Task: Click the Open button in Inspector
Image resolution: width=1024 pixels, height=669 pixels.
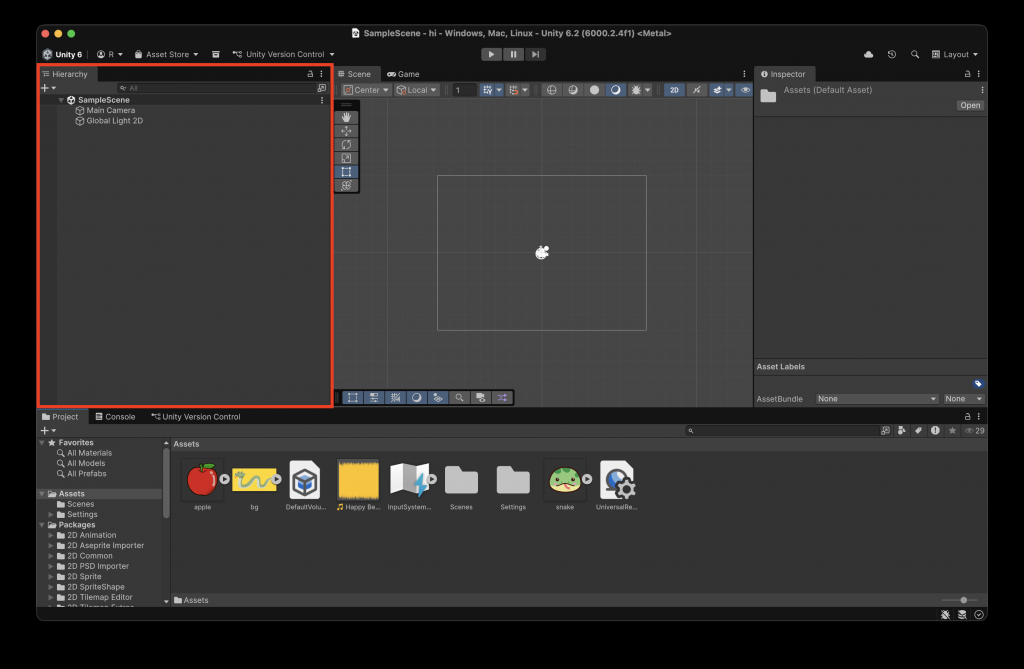Action: click(970, 105)
